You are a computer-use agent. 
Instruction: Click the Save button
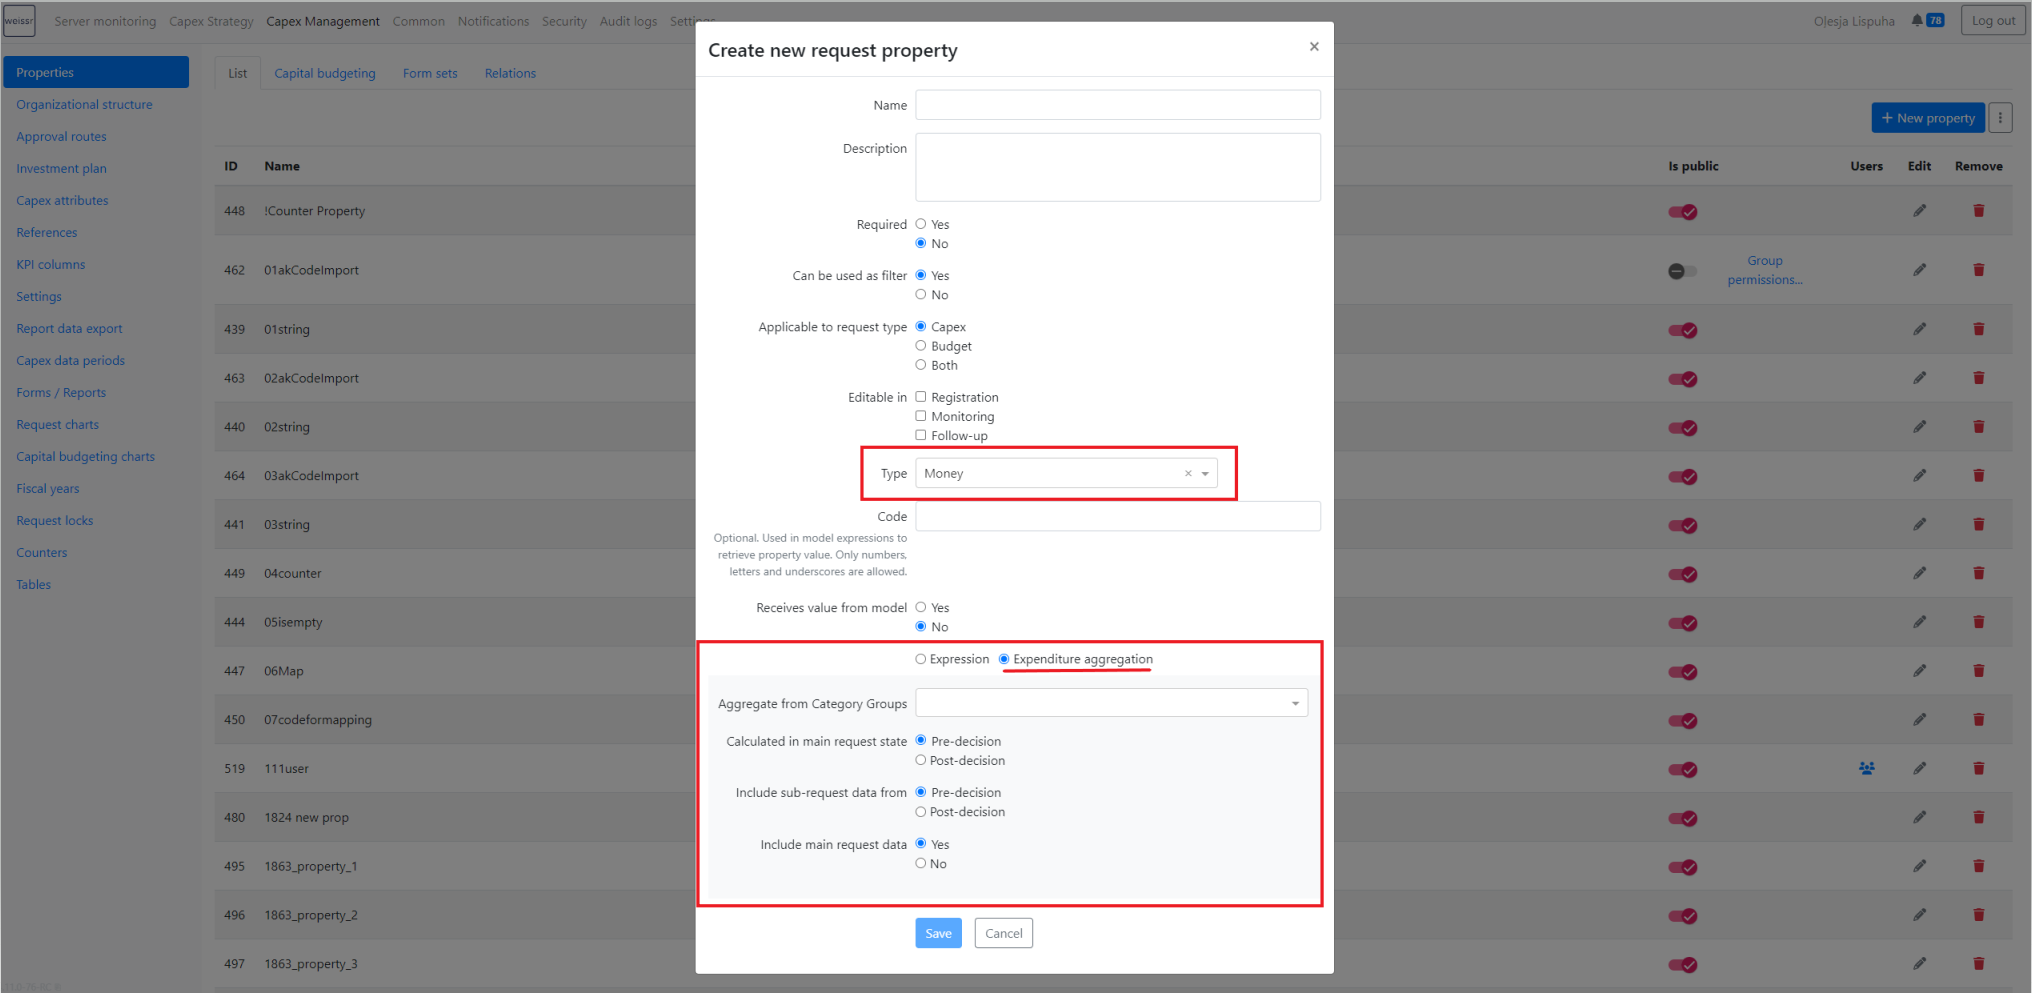coord(938,934)
